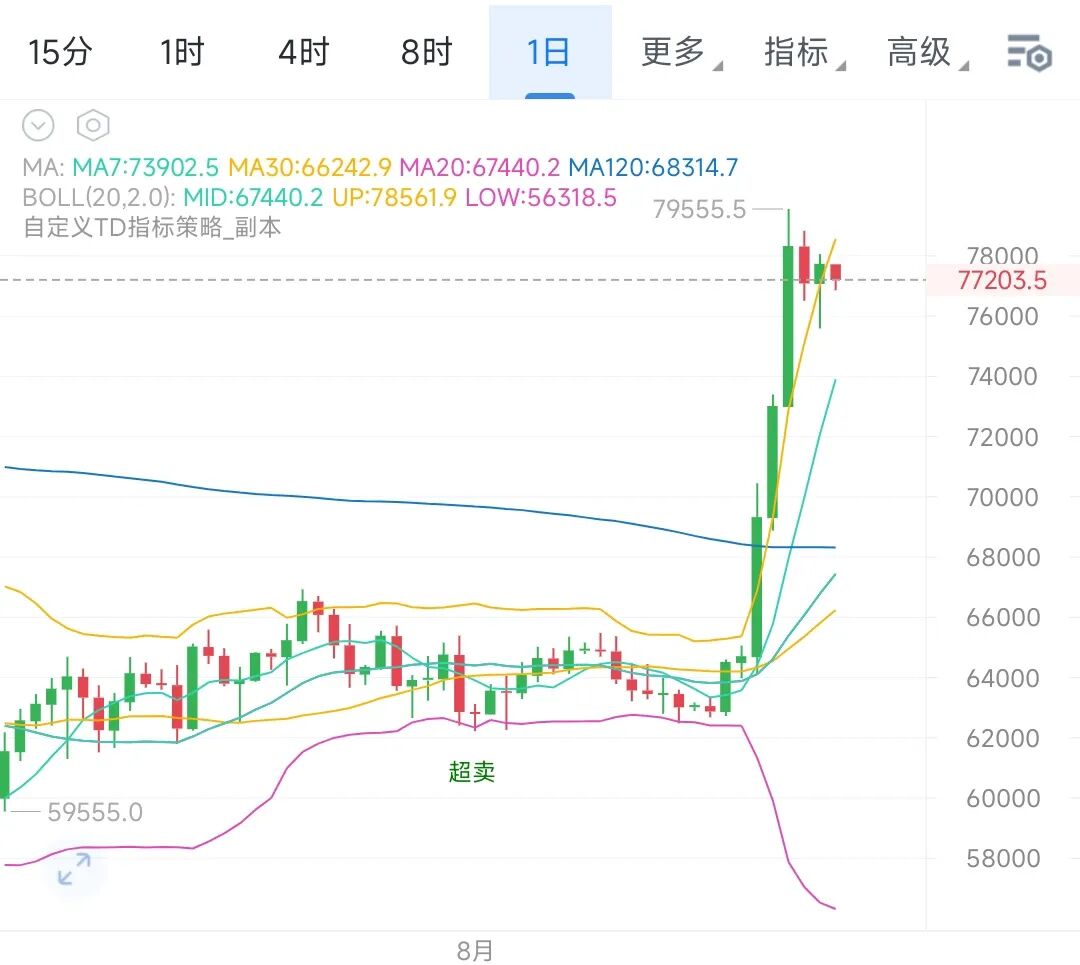Image resolution: width=1080 pixels, height=965 pixels.
Task: Click the current price tag 77203.5
Action: 1002,280
